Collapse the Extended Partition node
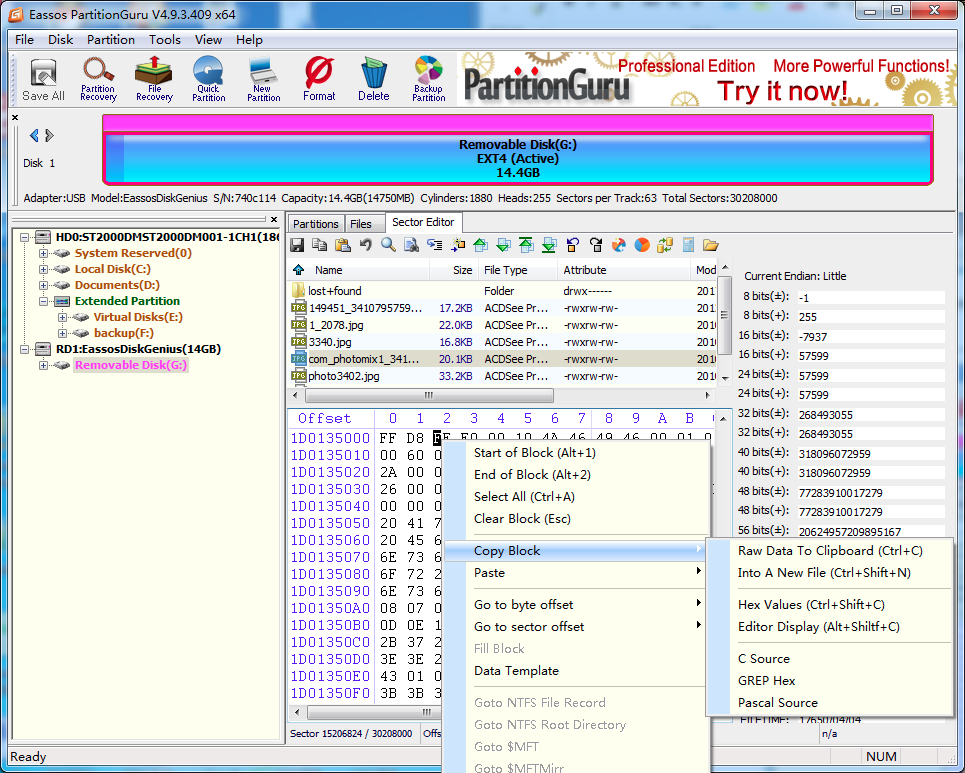 pyautogui.click(x=43, y=301)
